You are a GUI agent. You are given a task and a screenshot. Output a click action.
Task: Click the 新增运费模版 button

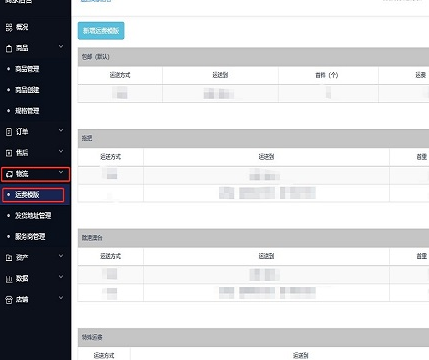(x=101, y=31)
